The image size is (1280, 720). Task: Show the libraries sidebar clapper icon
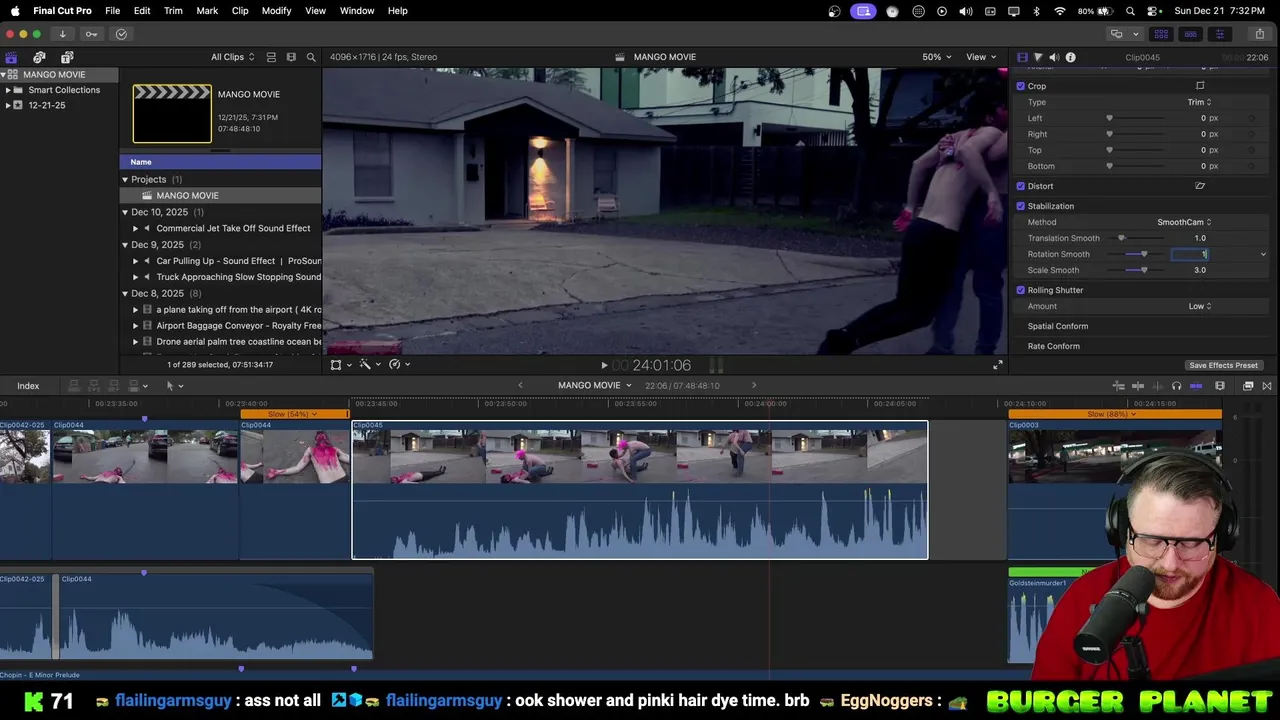pyautogui.click(x=11, y=57)
